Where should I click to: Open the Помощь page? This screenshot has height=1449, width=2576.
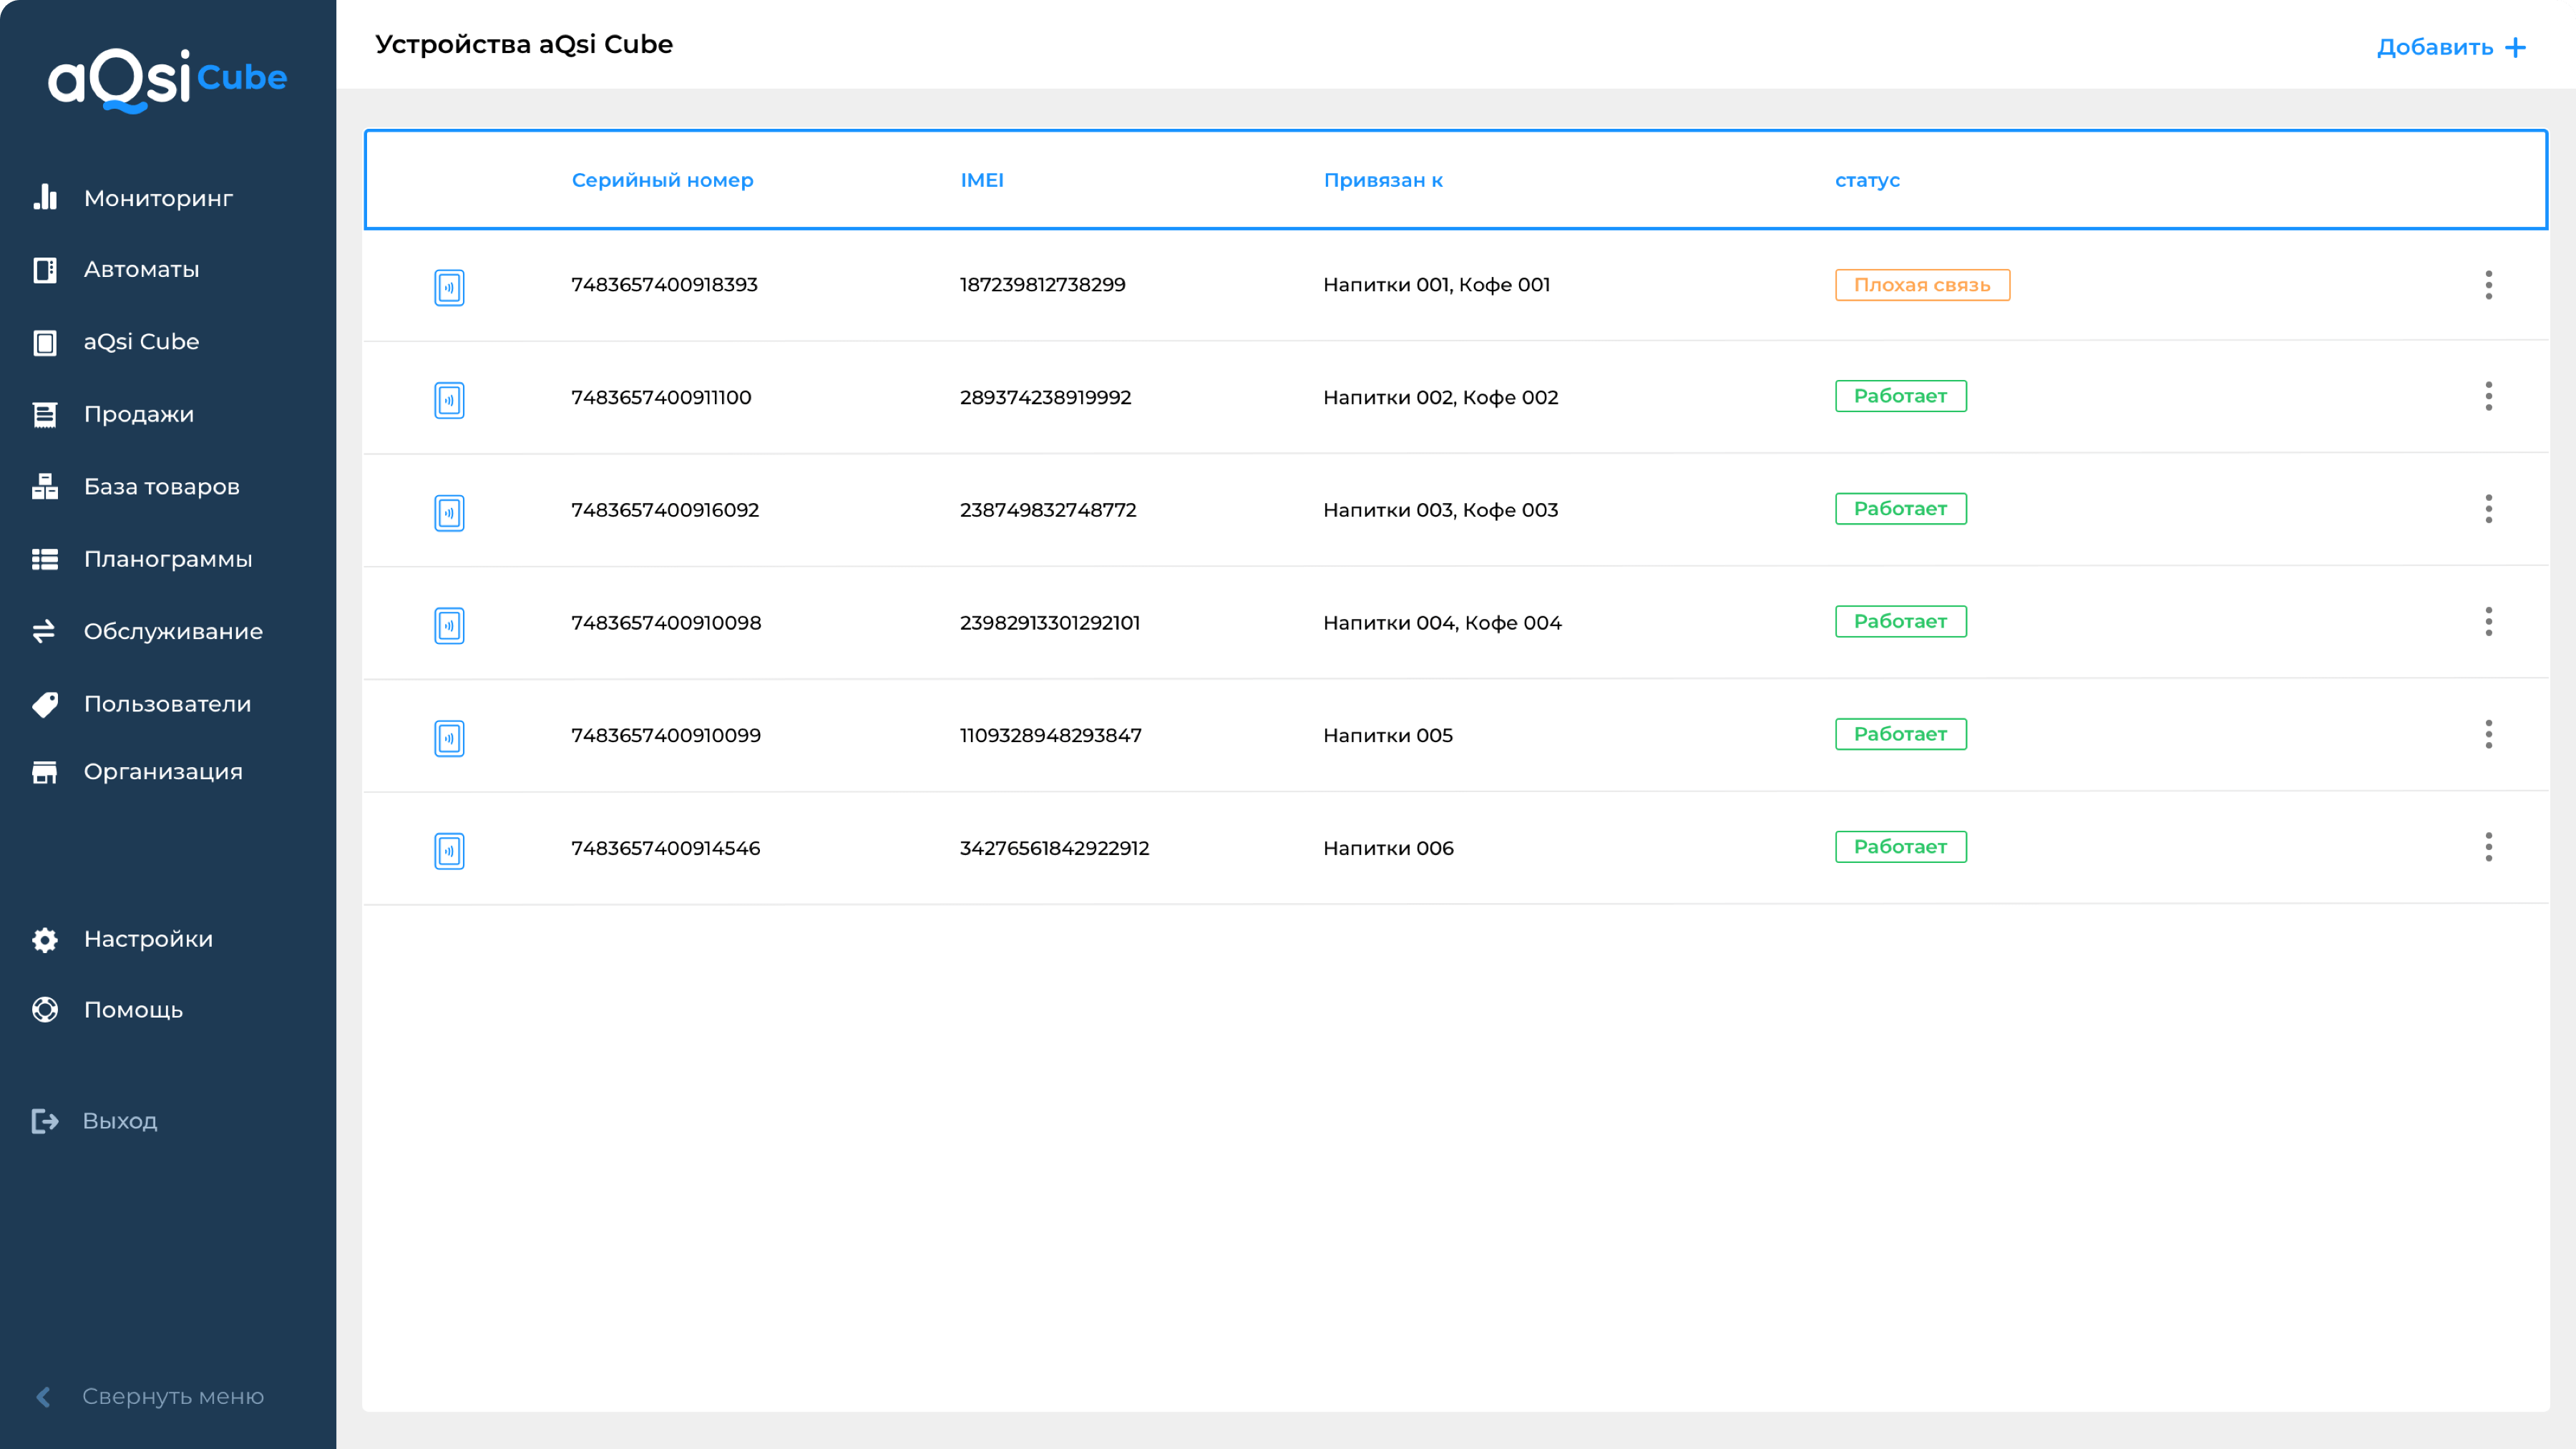[133, 1010]
